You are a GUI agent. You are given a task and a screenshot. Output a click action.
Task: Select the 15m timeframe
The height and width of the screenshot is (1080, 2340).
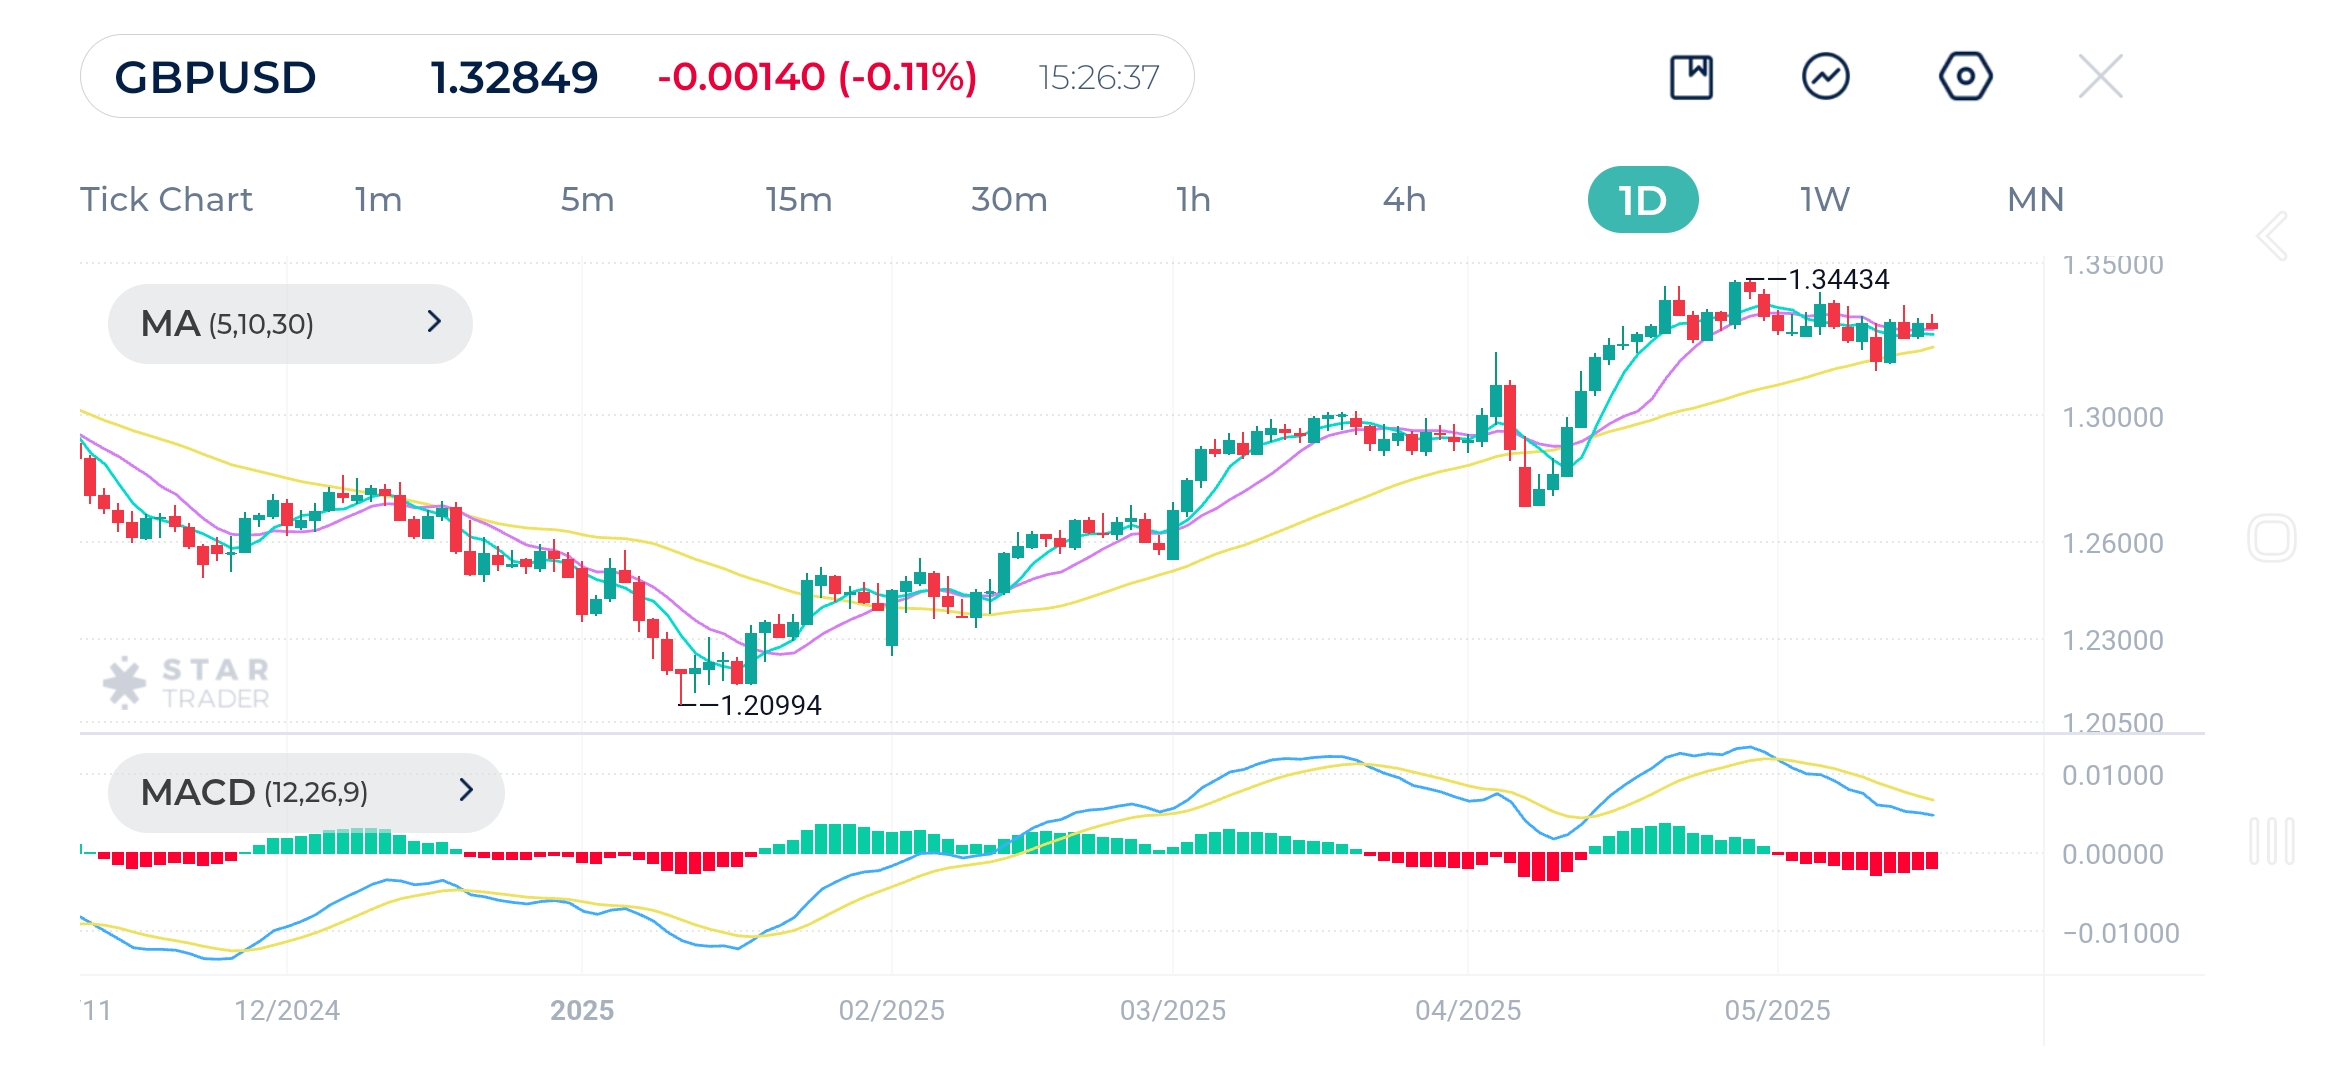pyautogui.click(x=798, y=200)
